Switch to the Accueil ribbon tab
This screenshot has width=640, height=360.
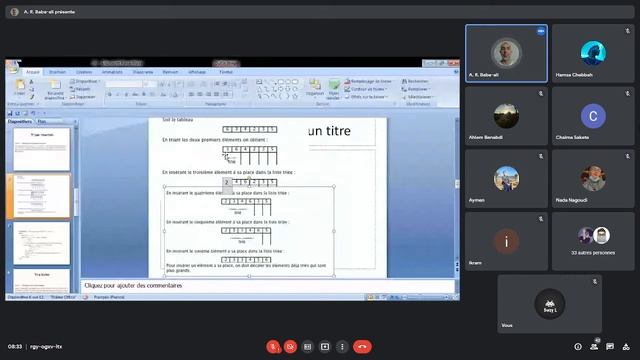coord(33,72)
